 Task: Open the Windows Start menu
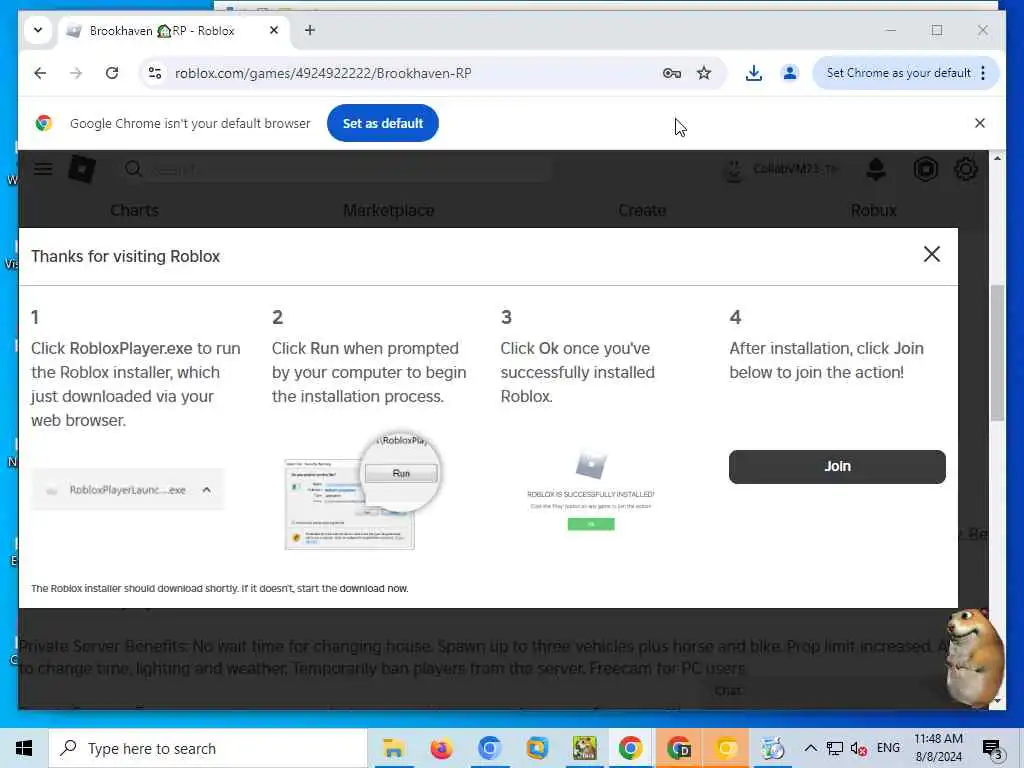24,748
